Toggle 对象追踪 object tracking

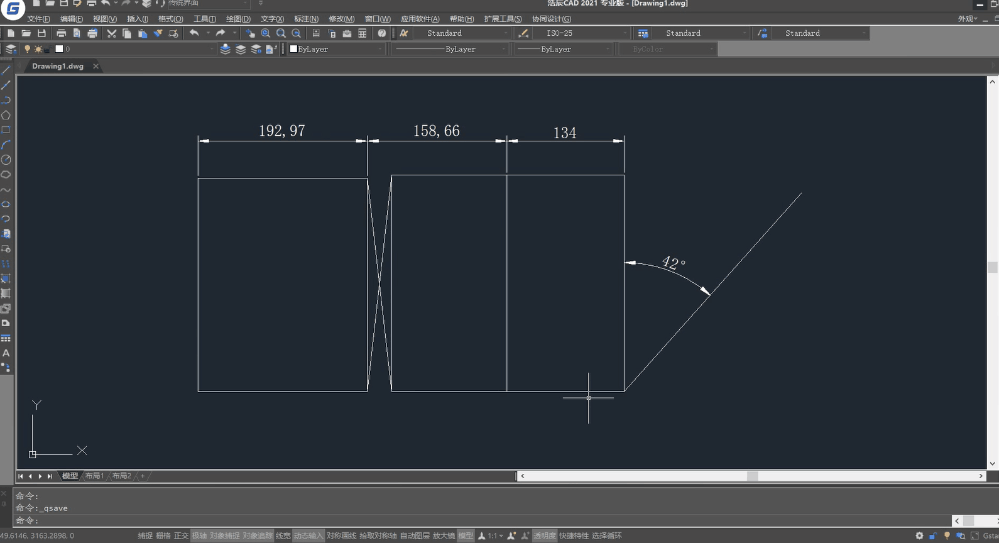coord(257,536)
